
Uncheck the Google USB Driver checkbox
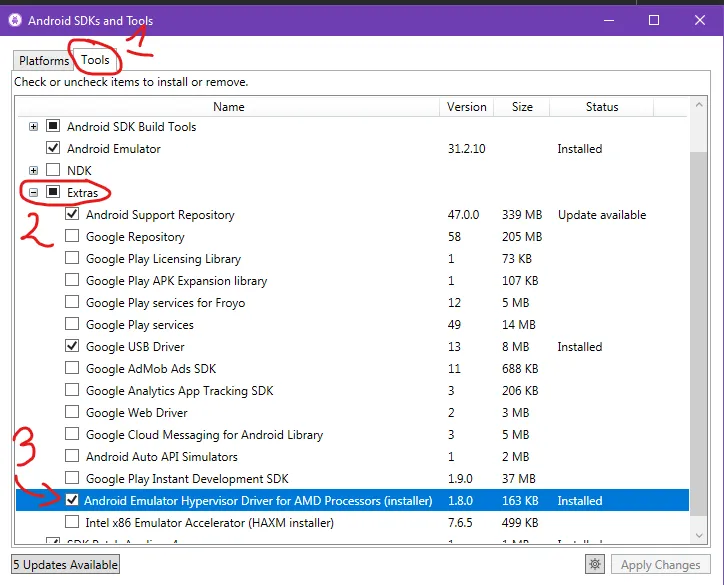pos(72,346)
